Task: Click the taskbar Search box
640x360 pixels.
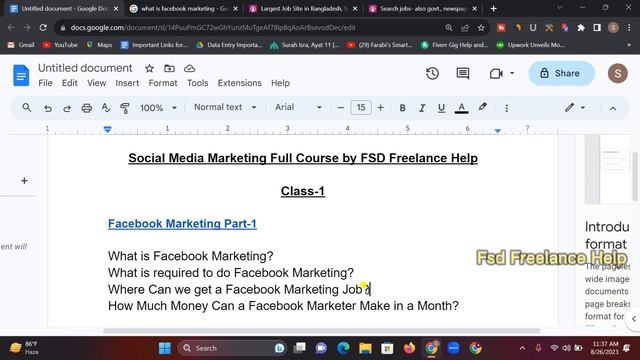Action: pyautogui.click(x=232, y=348)
